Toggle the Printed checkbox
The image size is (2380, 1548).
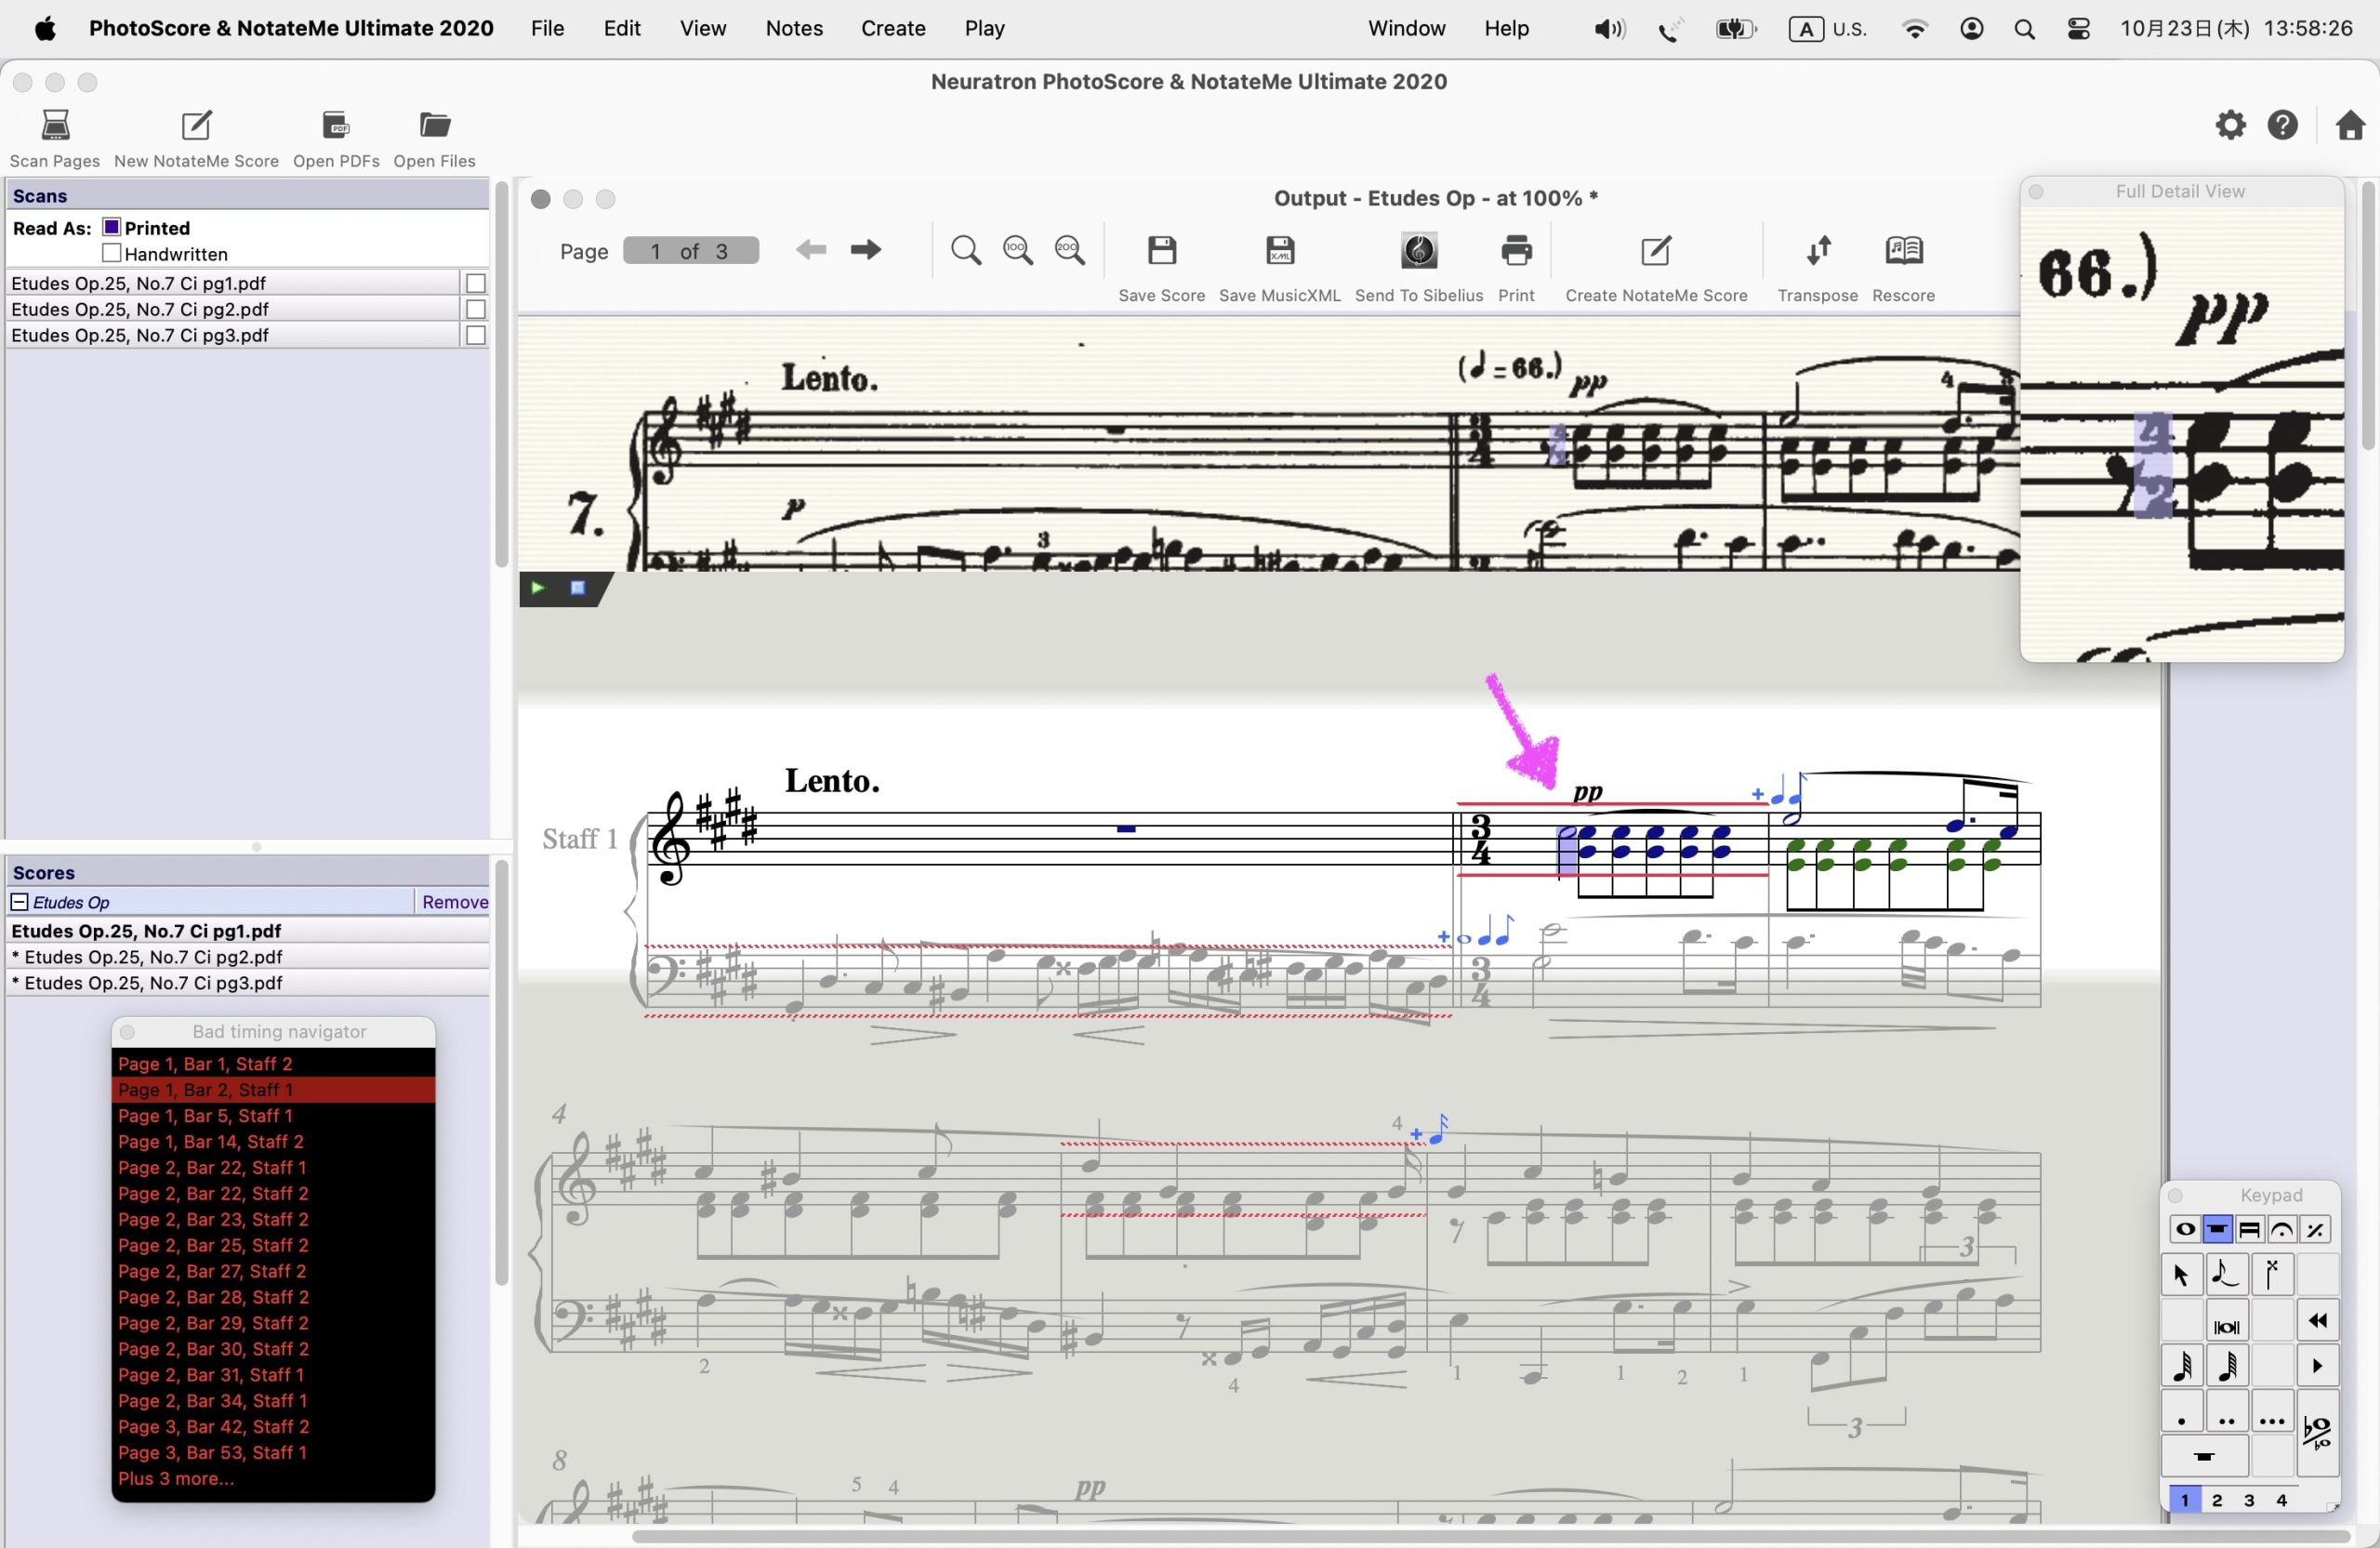[111, 228]
